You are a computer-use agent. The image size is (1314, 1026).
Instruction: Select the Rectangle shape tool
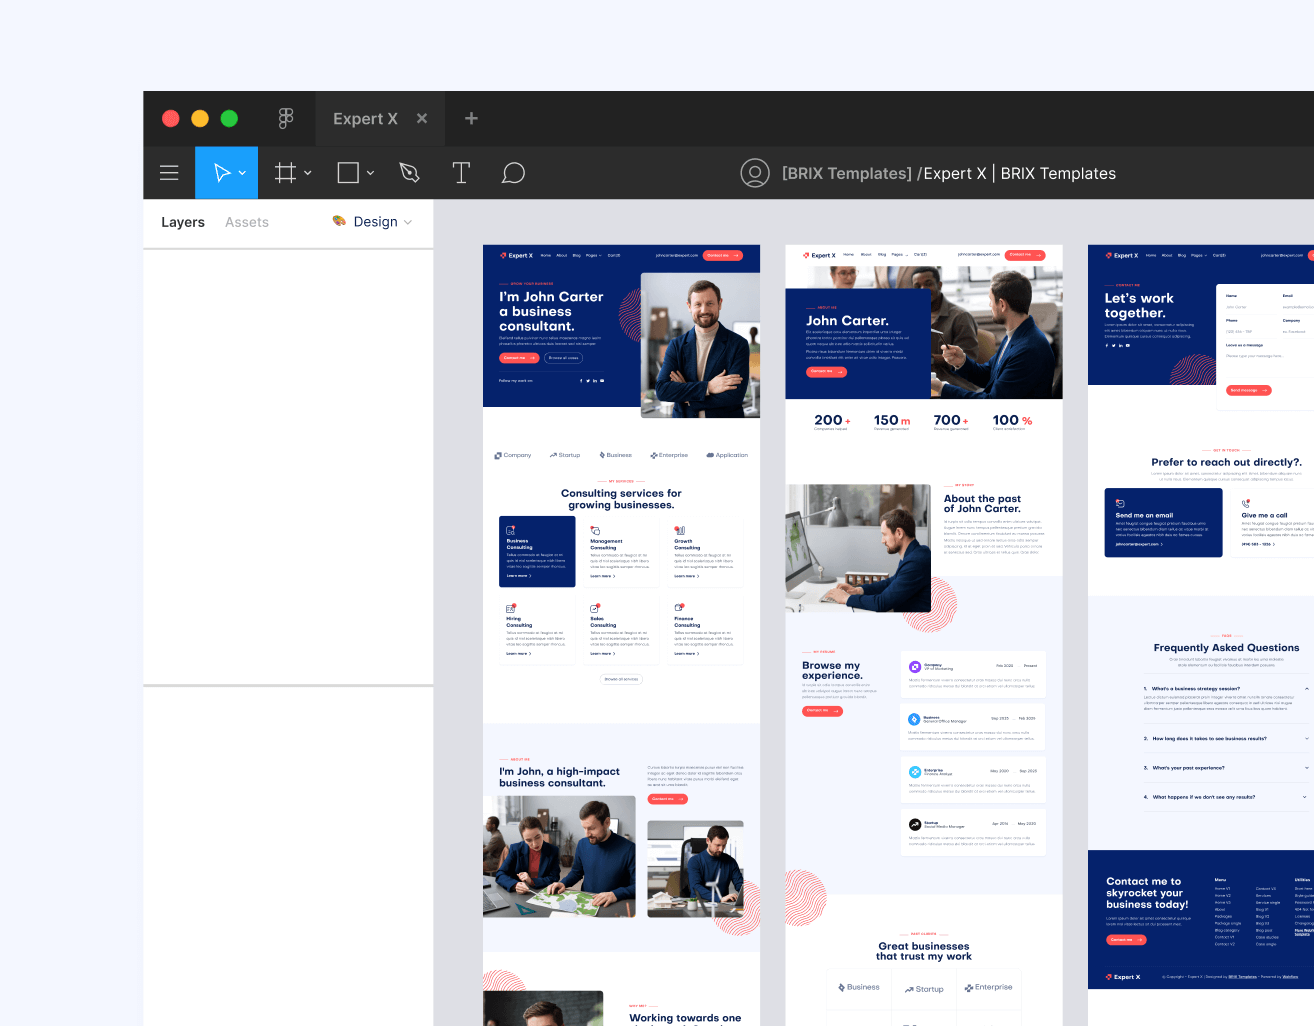346,172
